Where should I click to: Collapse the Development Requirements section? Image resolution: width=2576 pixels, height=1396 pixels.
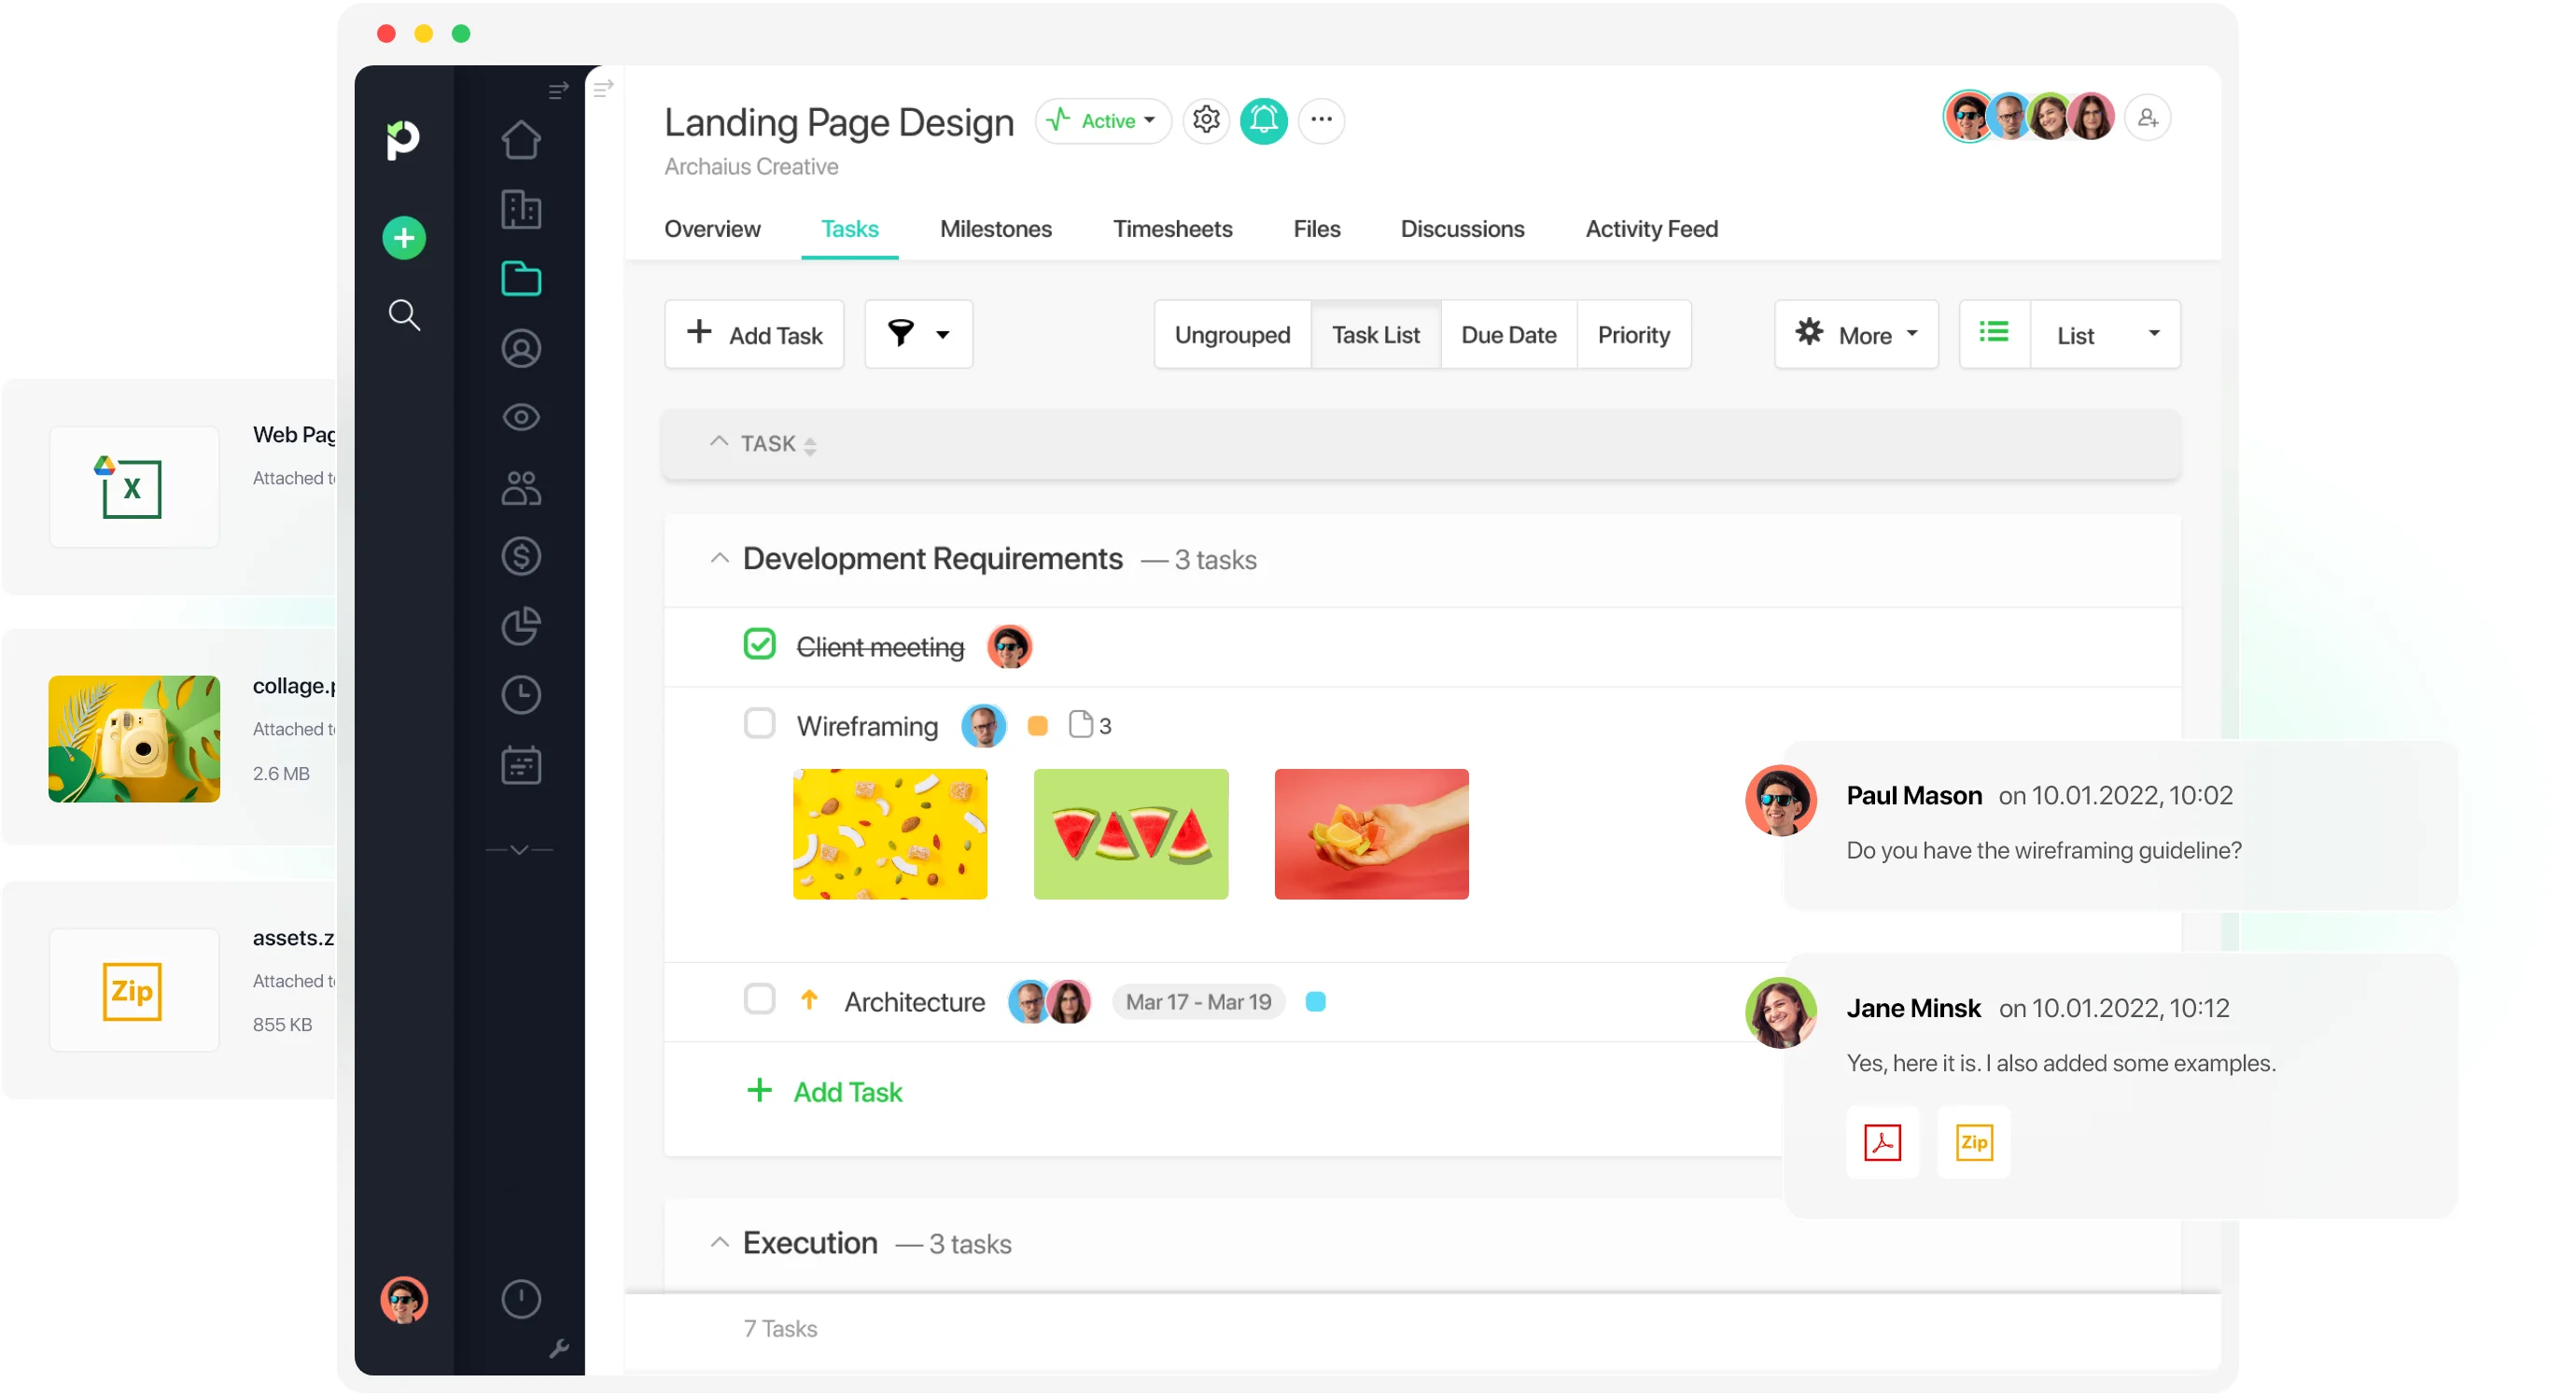(719, 558)
